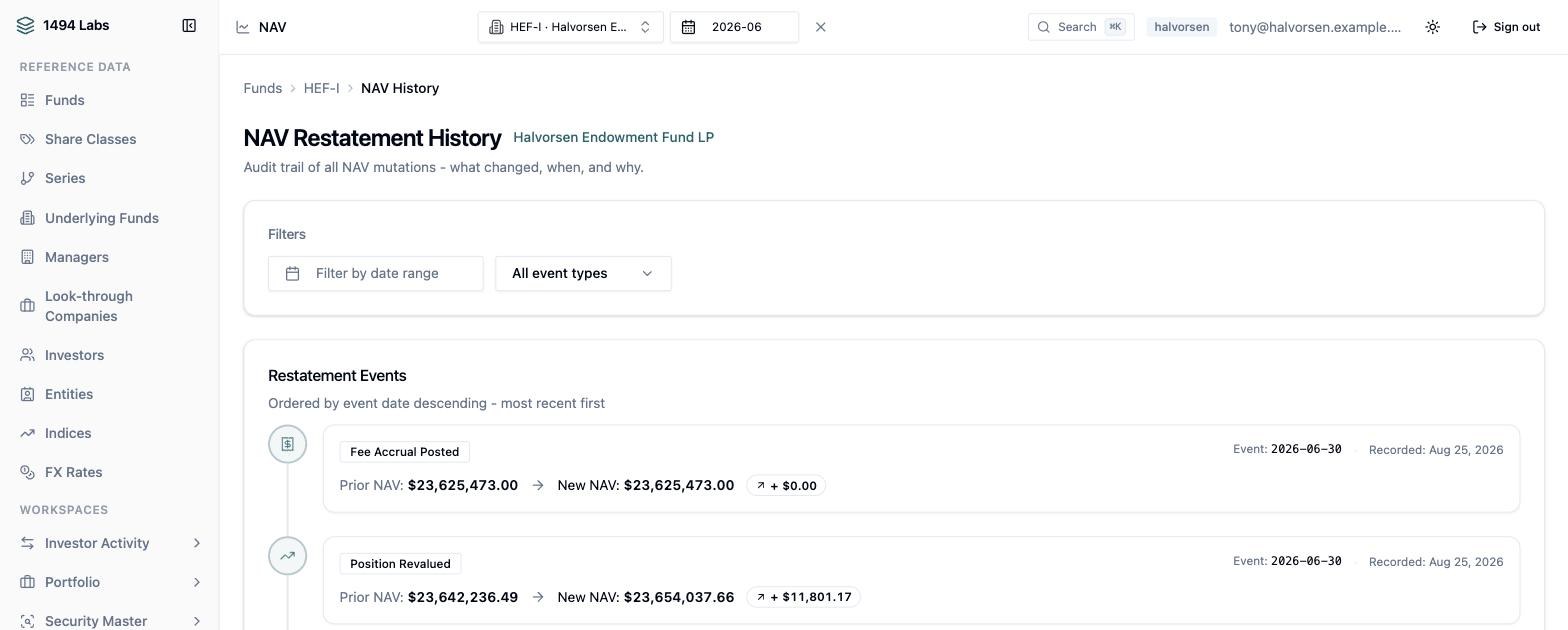Go to Funds breadcrumb link

(263, 88)
